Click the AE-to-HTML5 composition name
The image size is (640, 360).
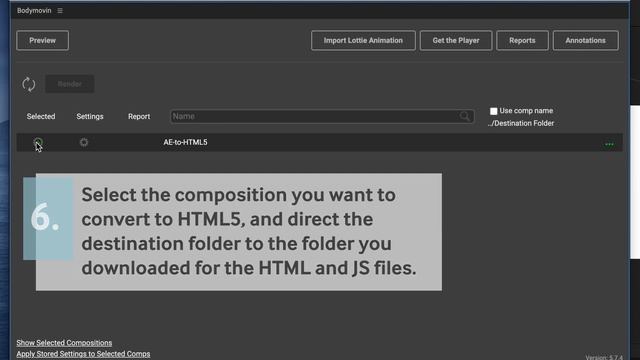tap(185, 142)
